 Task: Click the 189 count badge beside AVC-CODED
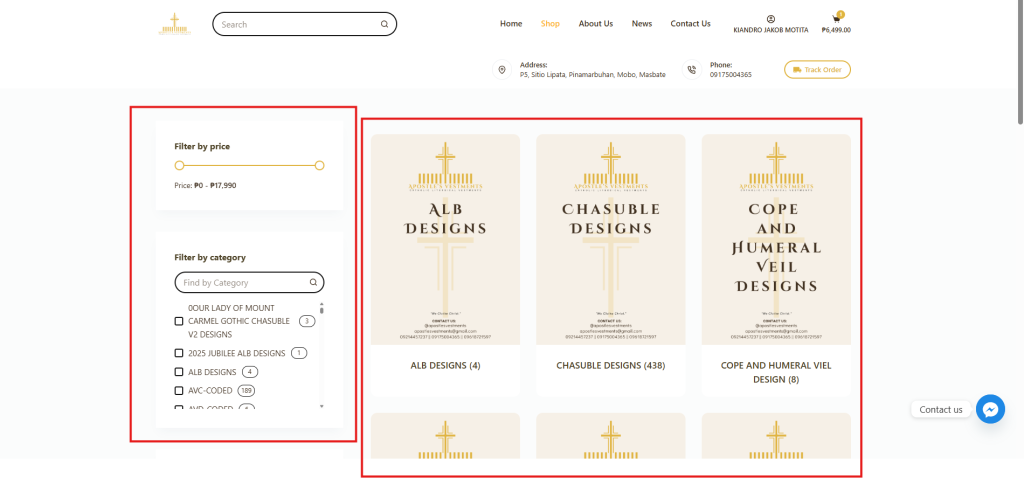point(246,391)
